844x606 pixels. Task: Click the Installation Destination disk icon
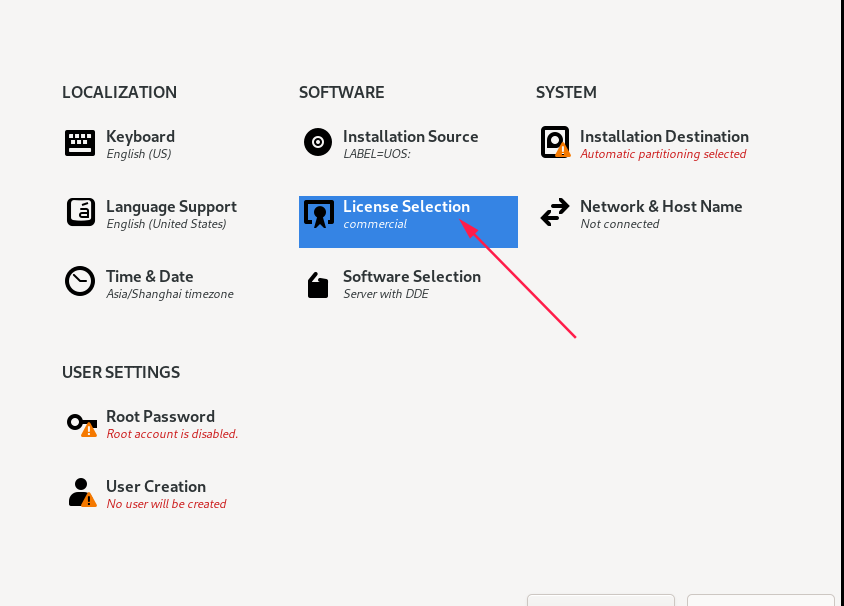pyautogui.click(x=555, y=143)
